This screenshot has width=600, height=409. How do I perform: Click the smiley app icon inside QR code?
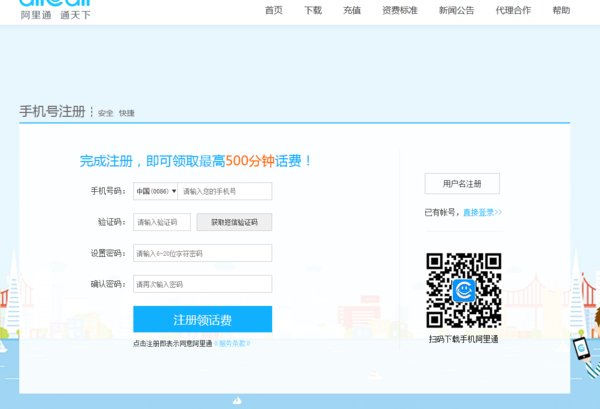(x=464, y=290)
